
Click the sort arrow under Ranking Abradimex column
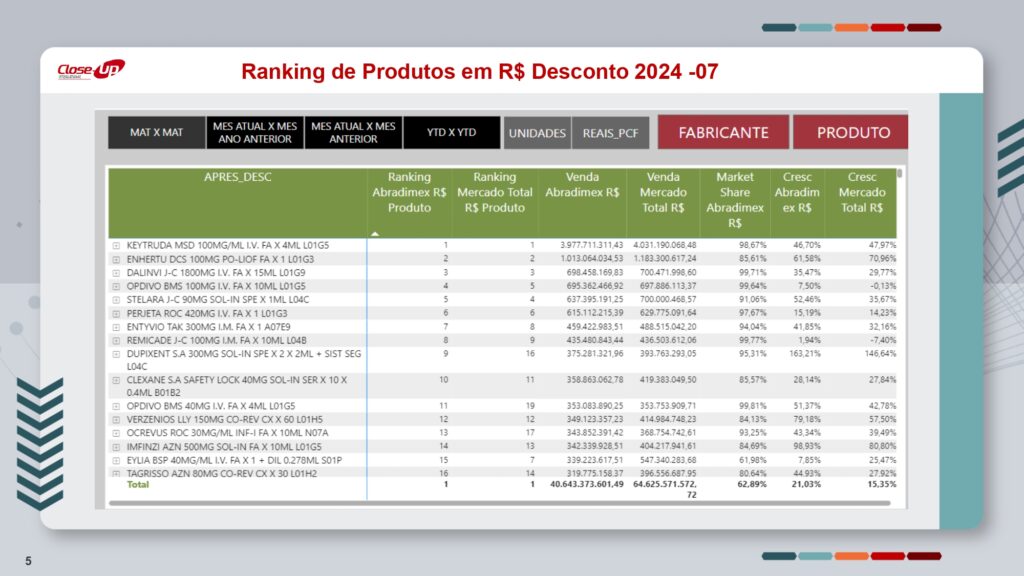click(375, 232)
